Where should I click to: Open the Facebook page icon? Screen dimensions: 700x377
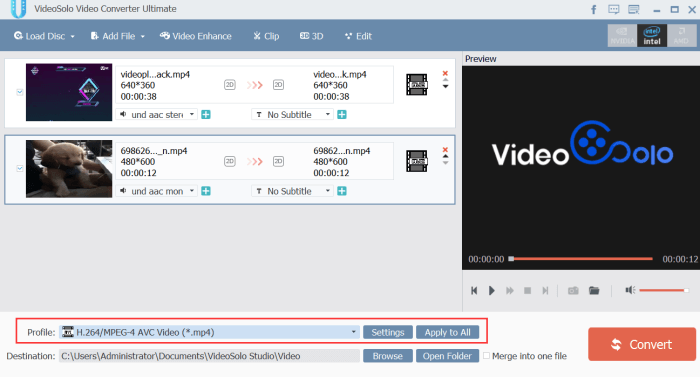point(594,9)
